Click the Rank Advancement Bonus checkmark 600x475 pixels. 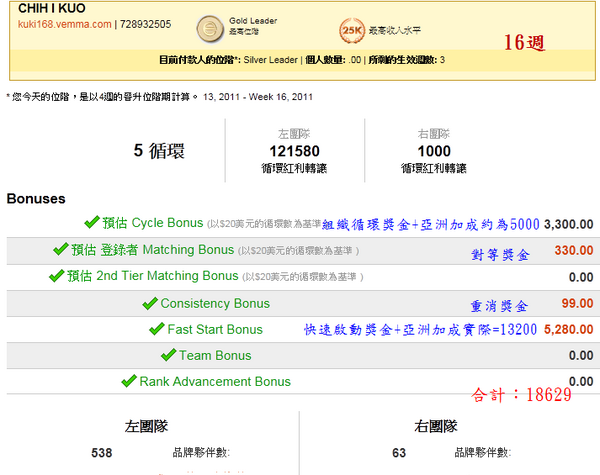click(x=129, y=381)
